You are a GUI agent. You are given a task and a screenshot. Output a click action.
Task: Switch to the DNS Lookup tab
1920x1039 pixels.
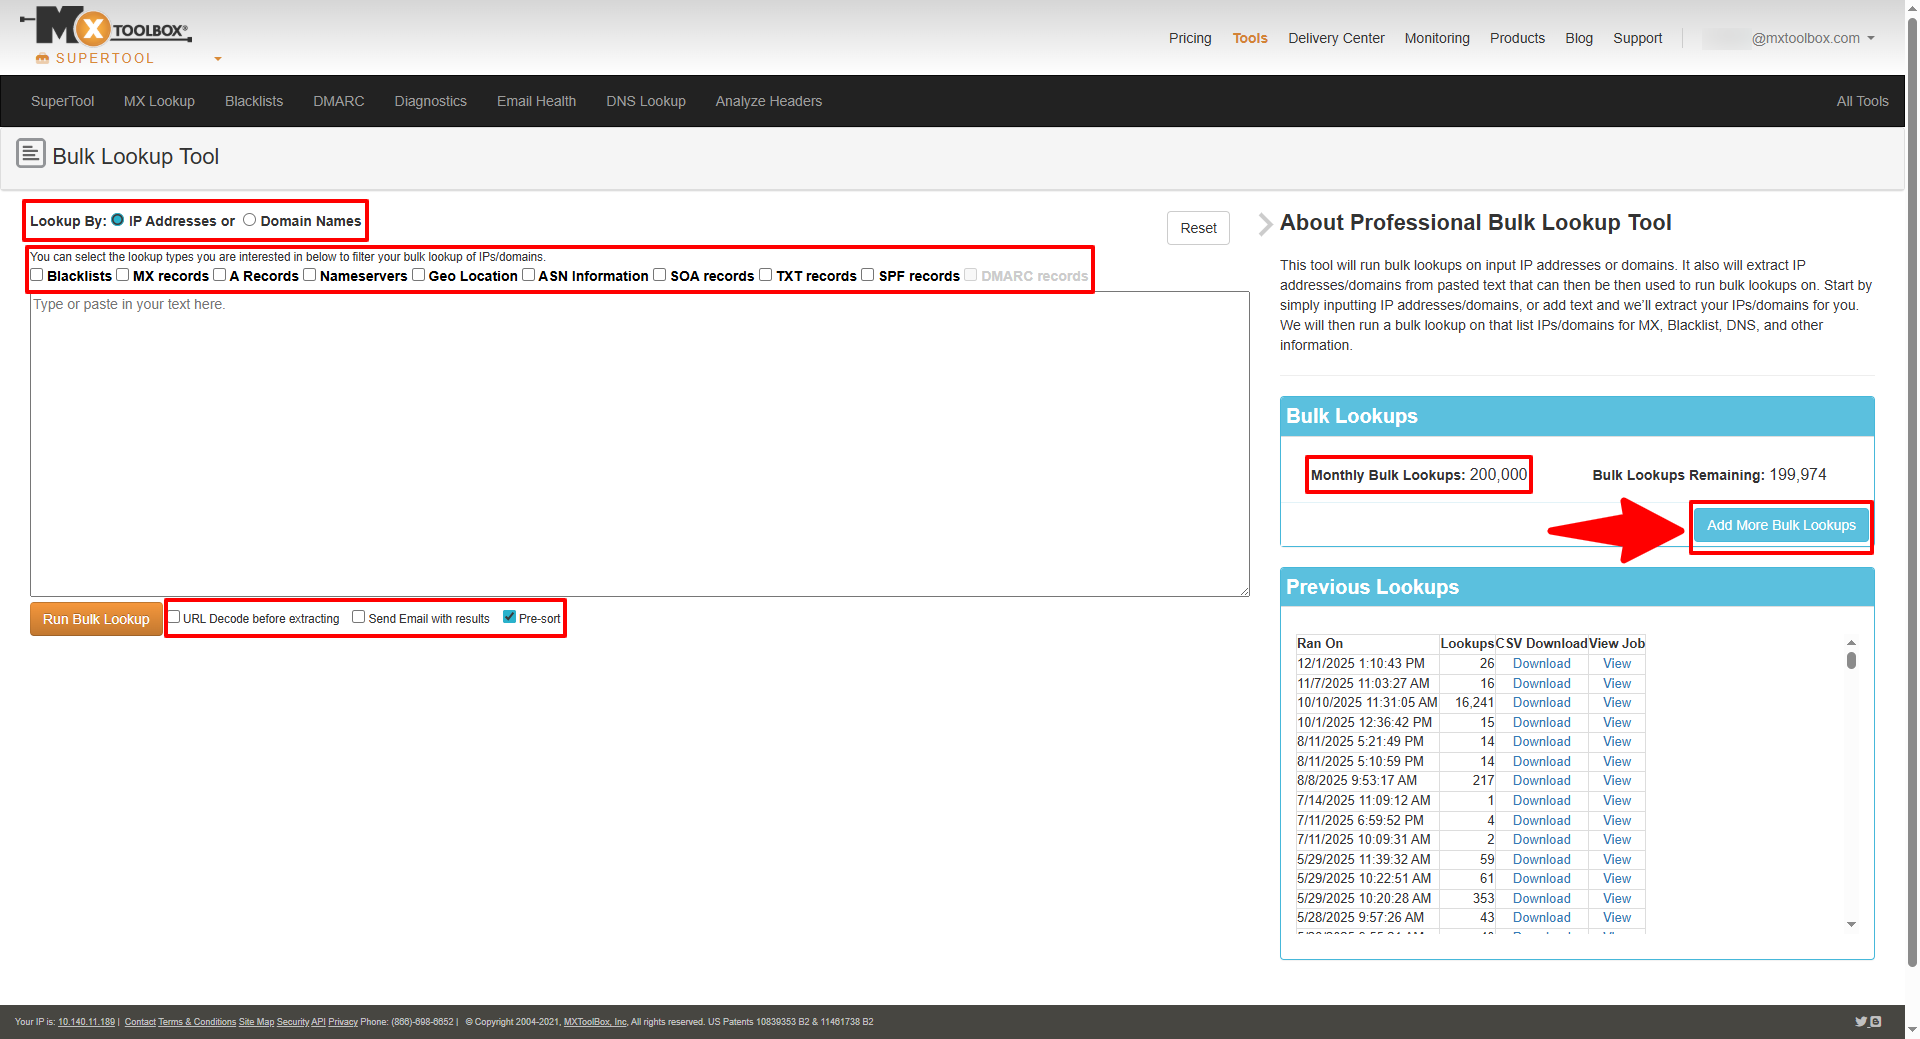645,100
